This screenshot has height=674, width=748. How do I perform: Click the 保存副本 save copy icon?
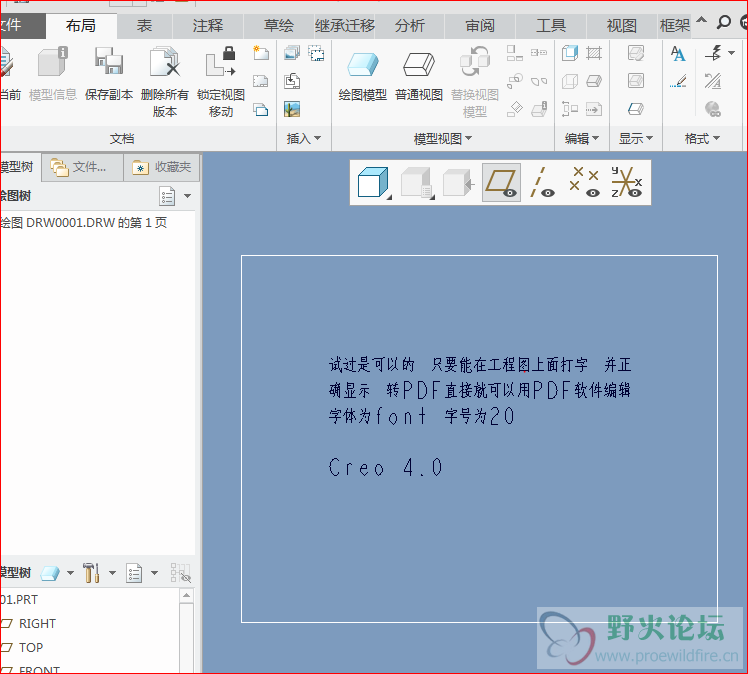[x=109, y=61]
